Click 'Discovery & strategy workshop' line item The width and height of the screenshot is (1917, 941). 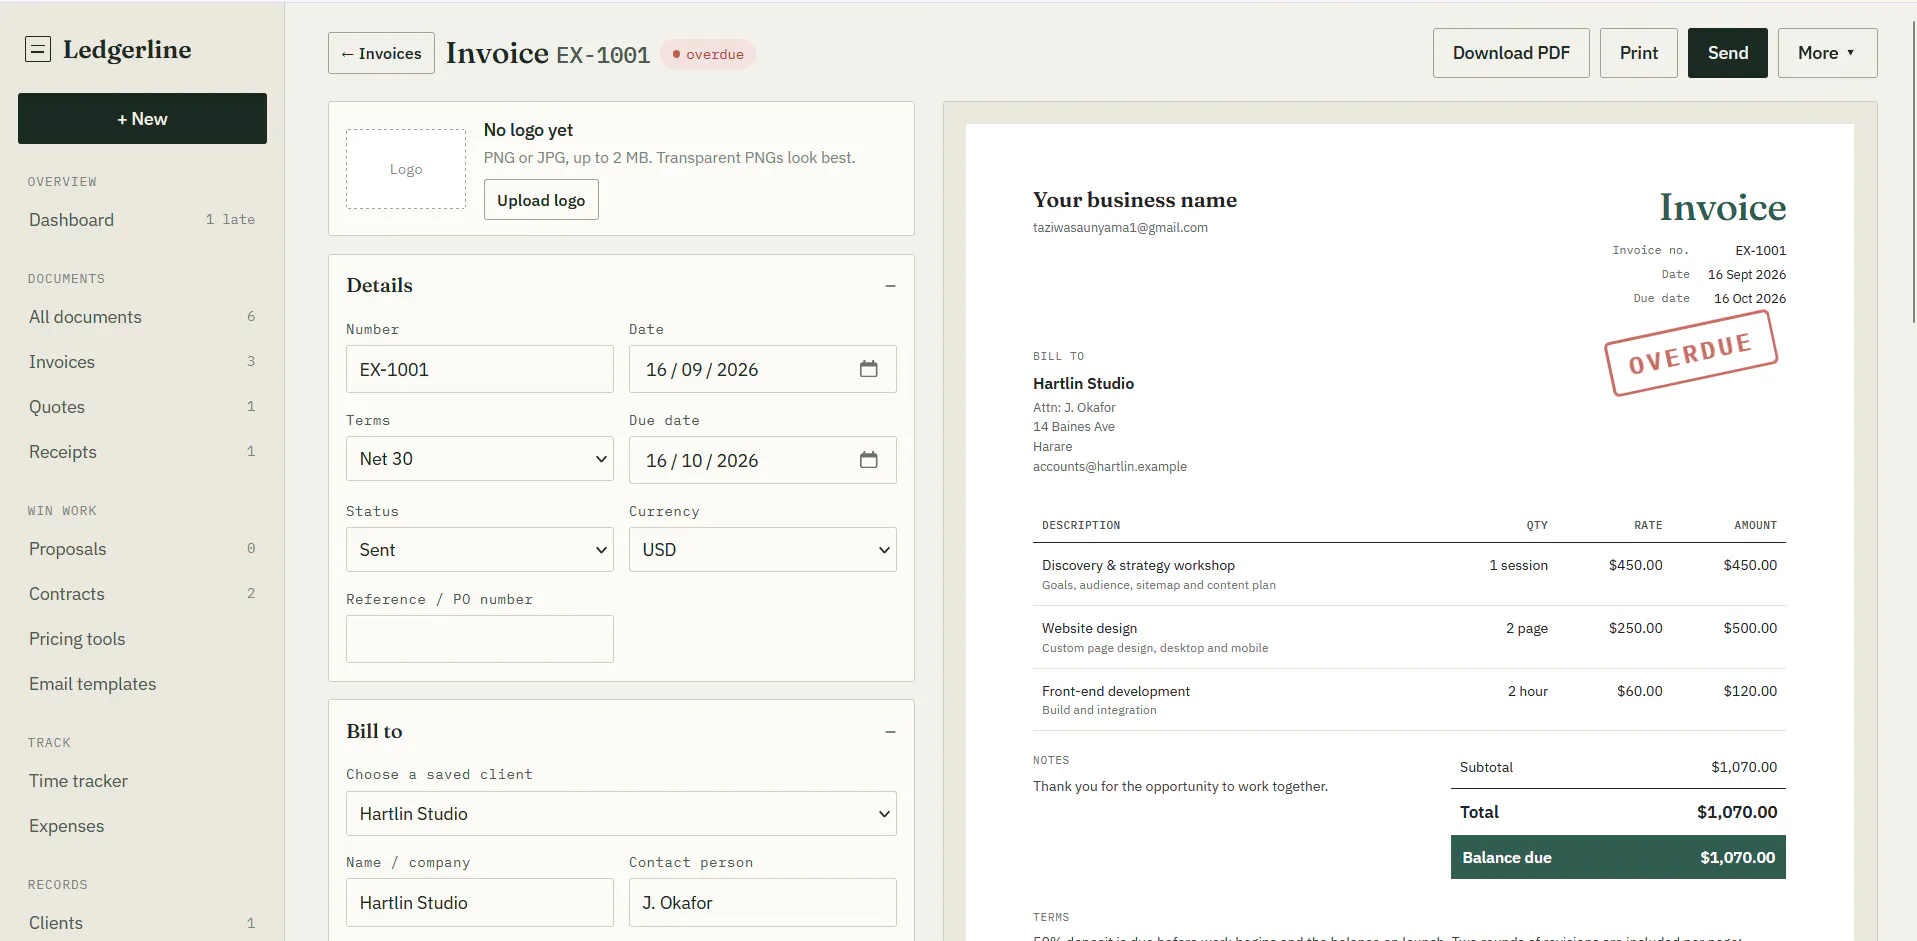coord(1409,574)
